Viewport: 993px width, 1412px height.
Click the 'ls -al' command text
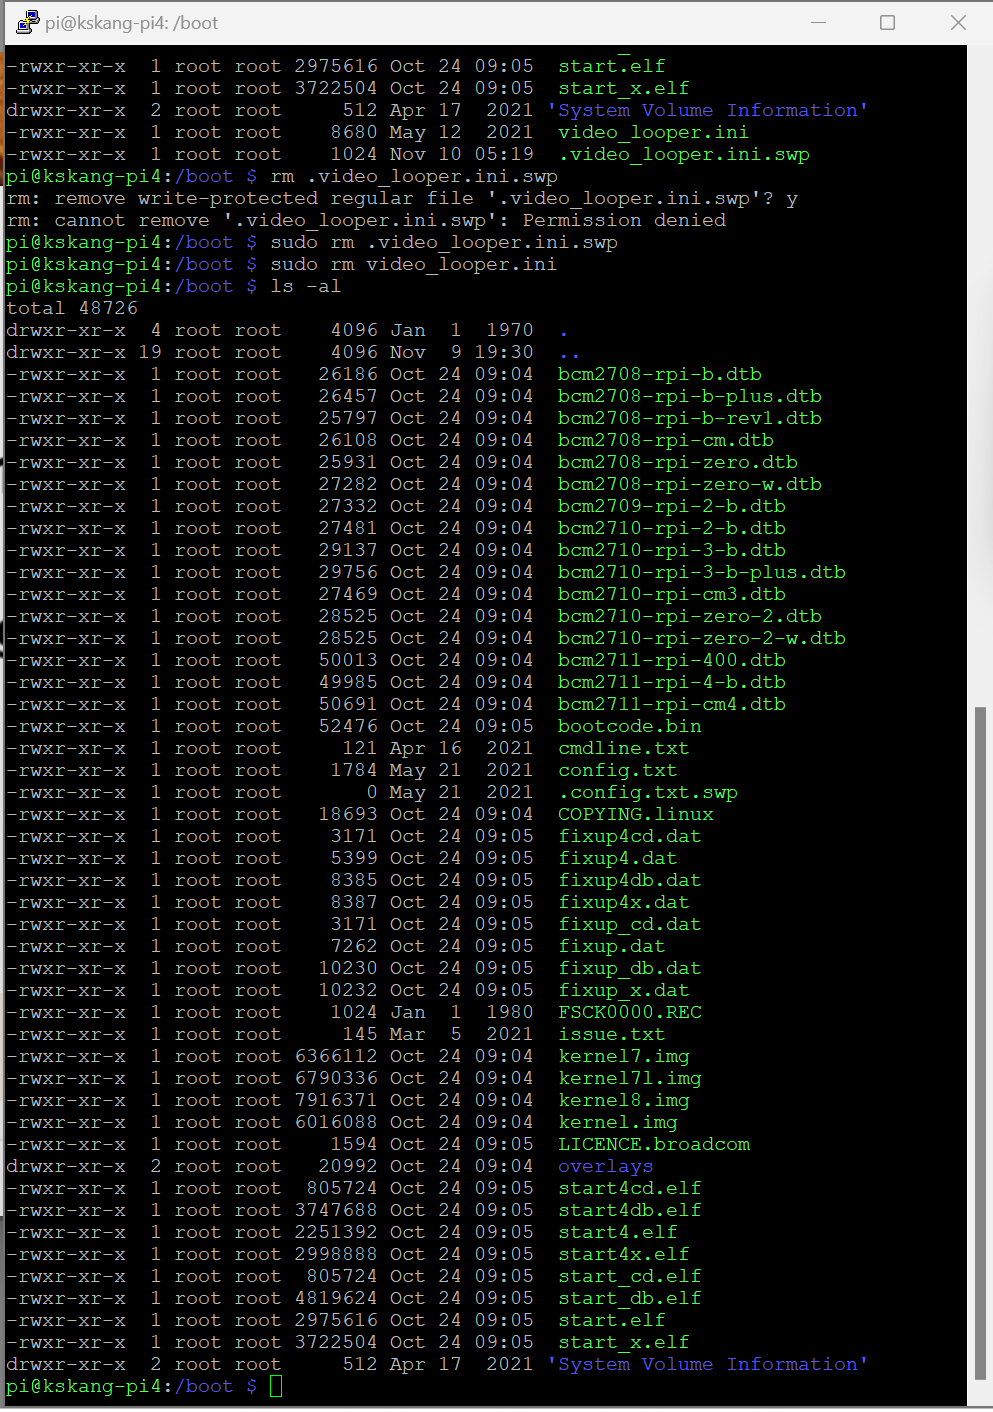point(305,286)
